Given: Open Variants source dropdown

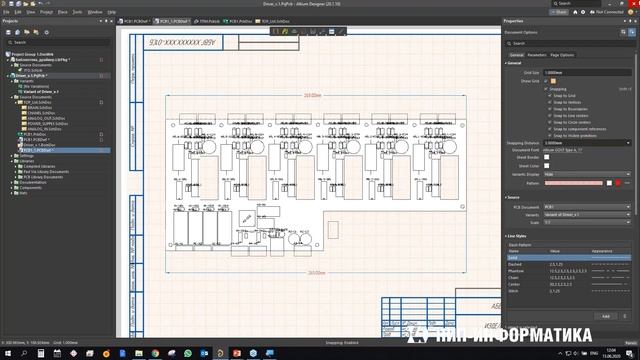Looking at the screenshot, I should coord(587,215).
